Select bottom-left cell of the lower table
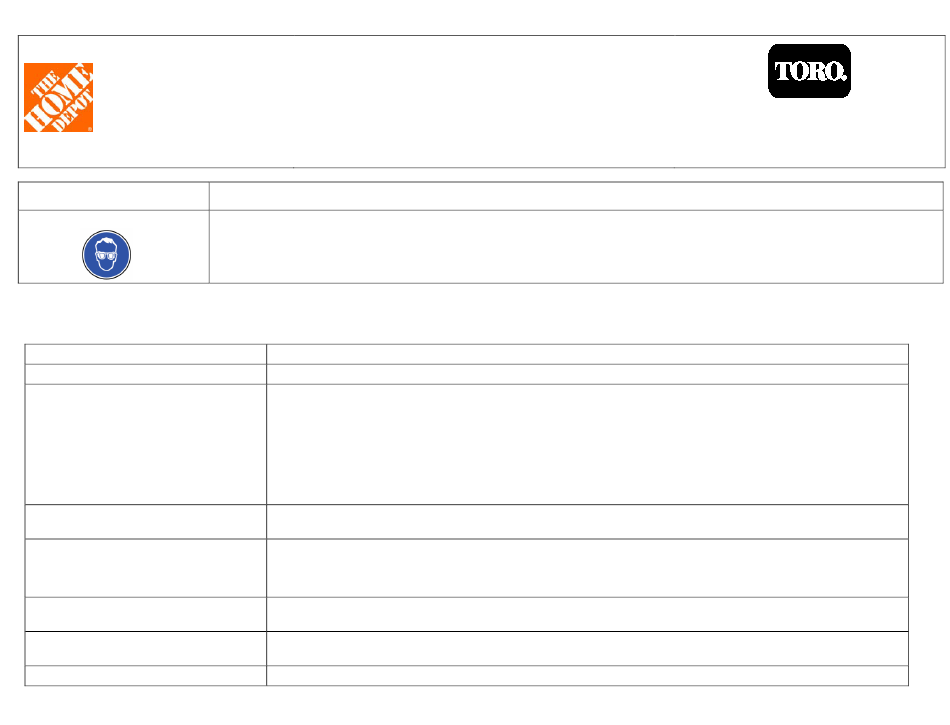The width and height of the screenshot is (950, 725). [x=145, y=676]
